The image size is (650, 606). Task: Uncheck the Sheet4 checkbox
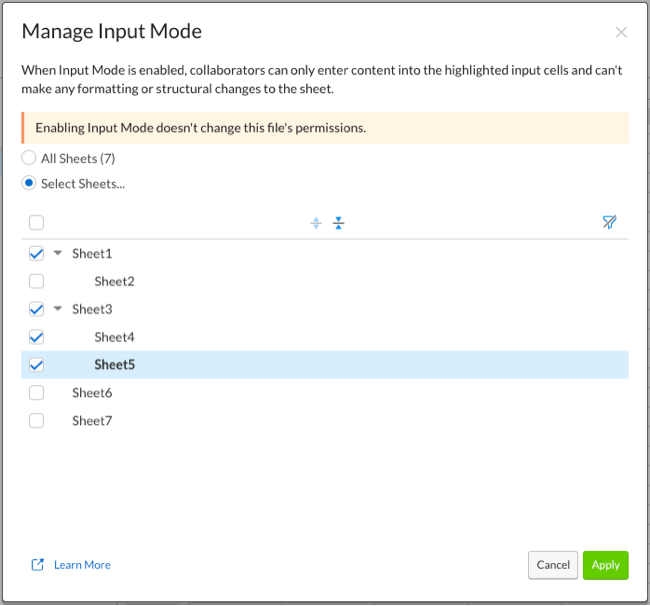coord(37,337)
